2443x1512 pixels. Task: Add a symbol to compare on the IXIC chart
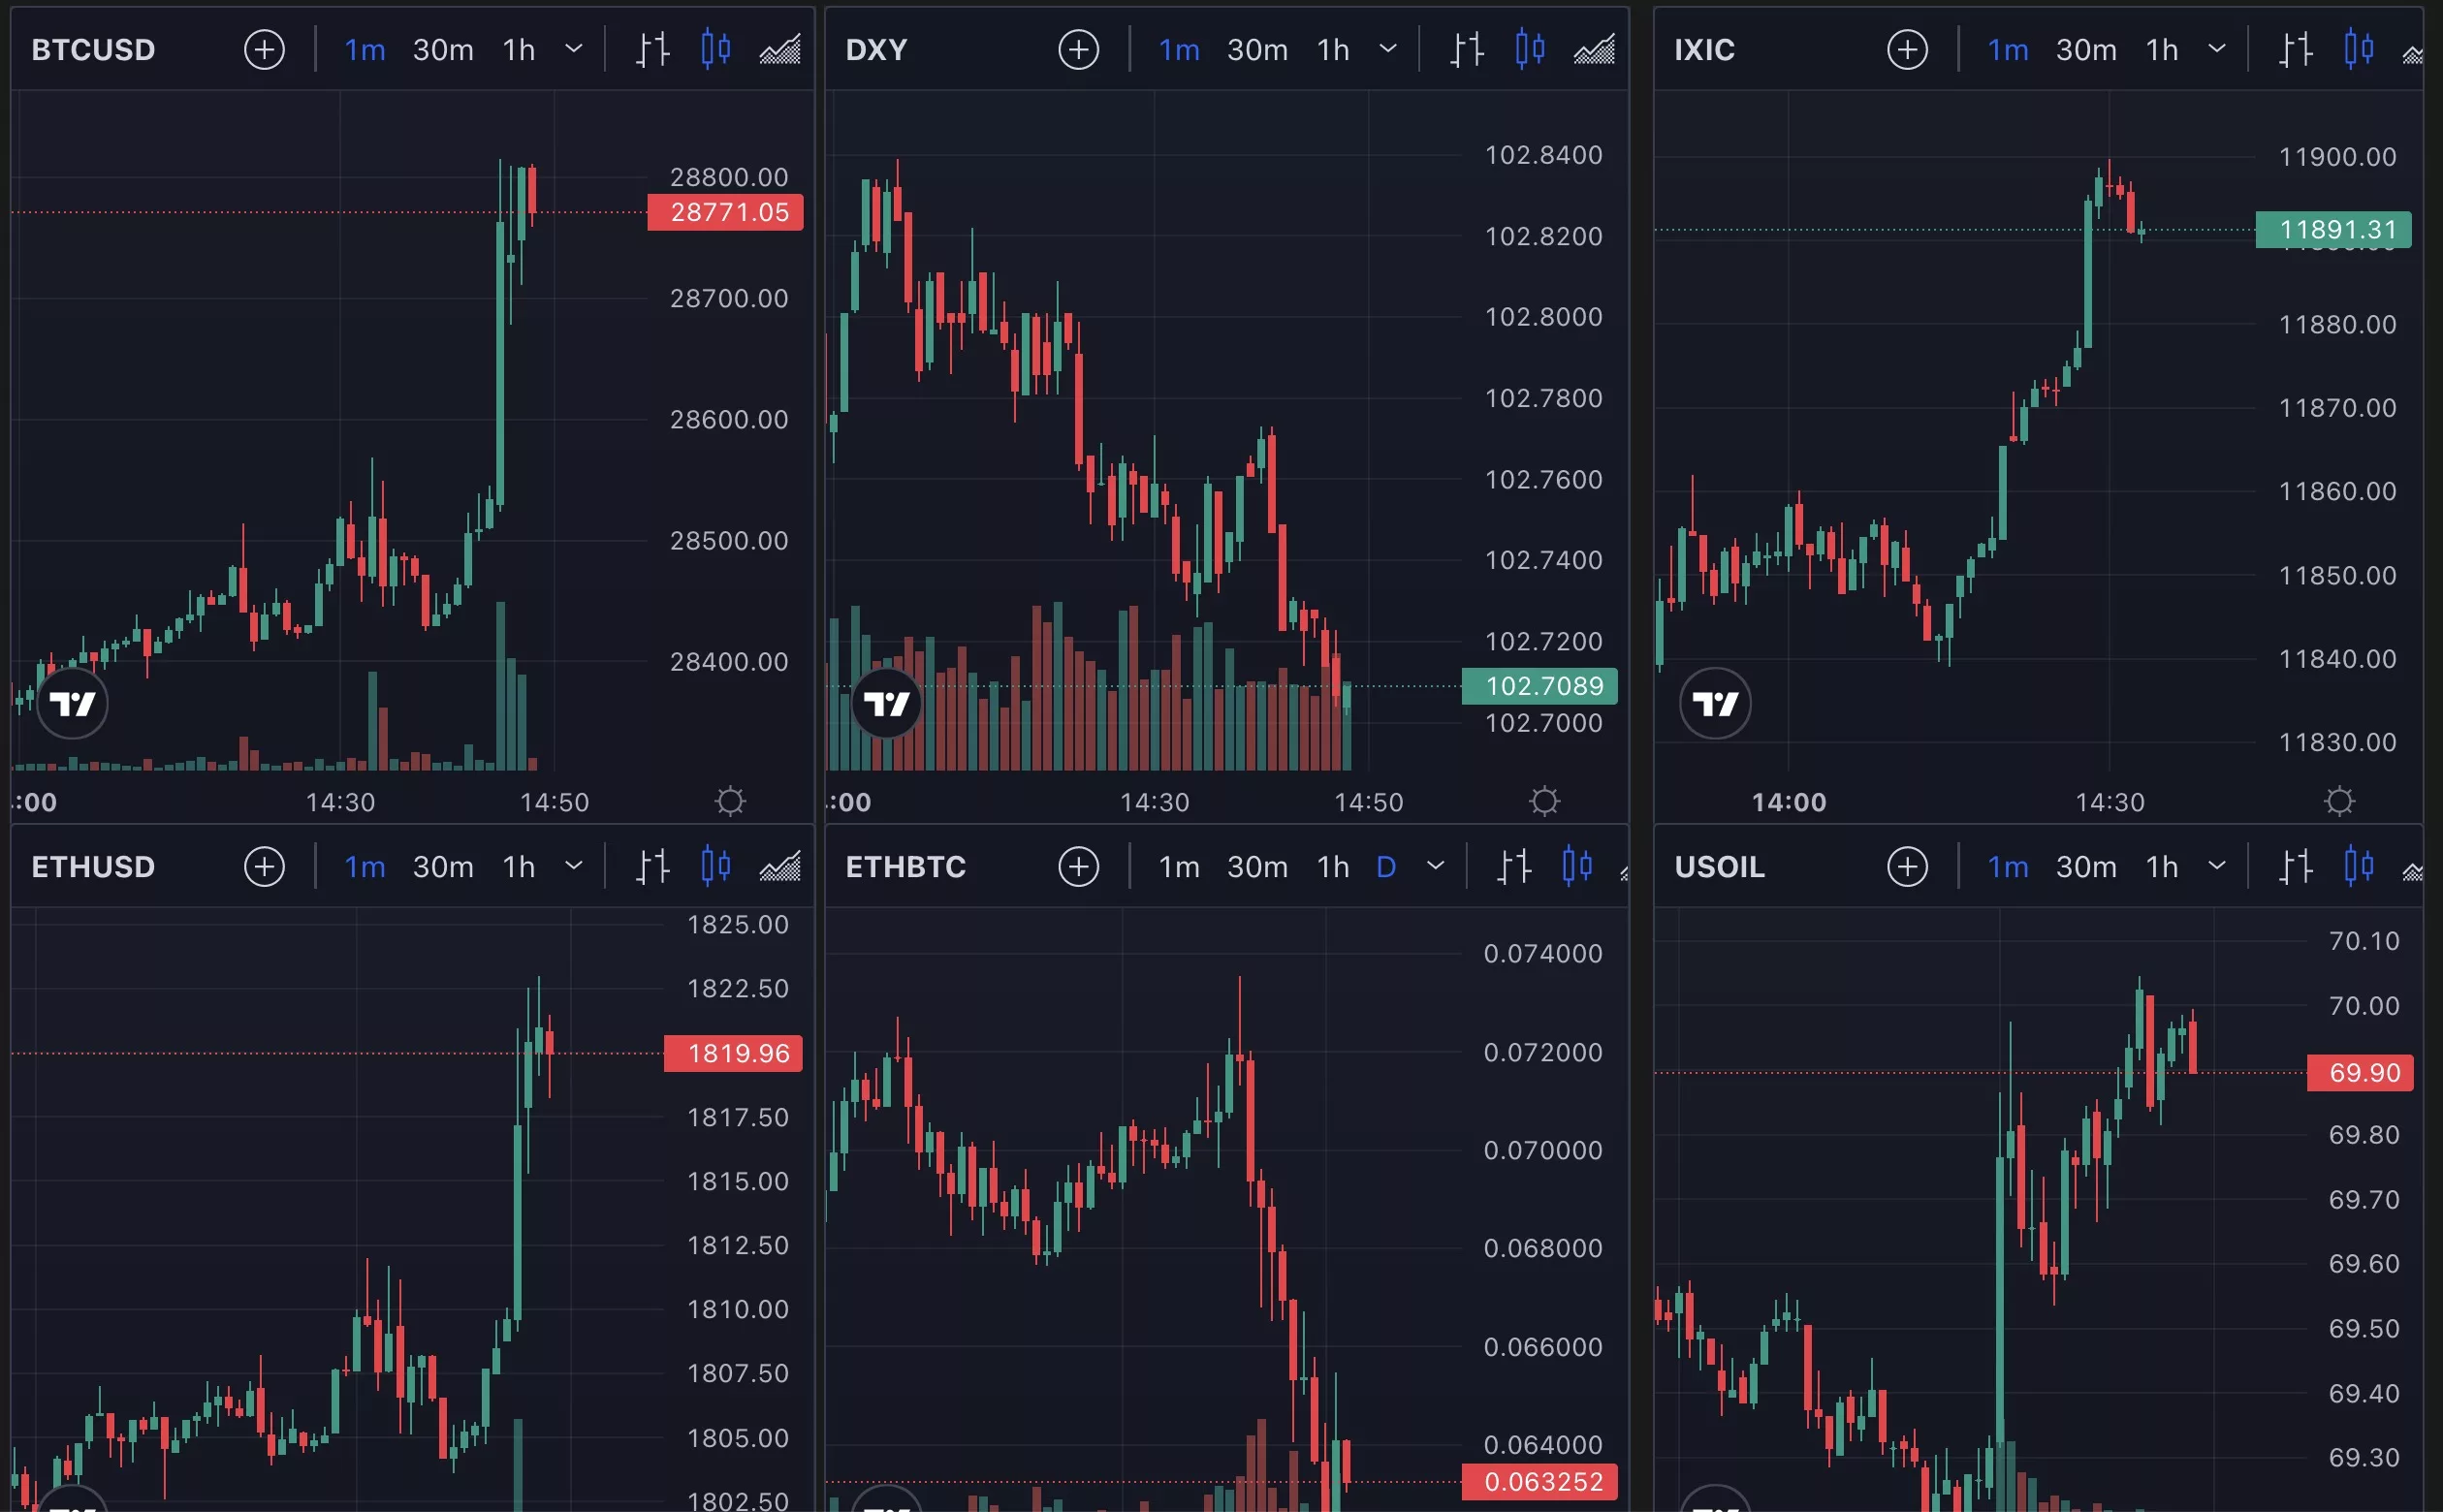pos(1907,49)
